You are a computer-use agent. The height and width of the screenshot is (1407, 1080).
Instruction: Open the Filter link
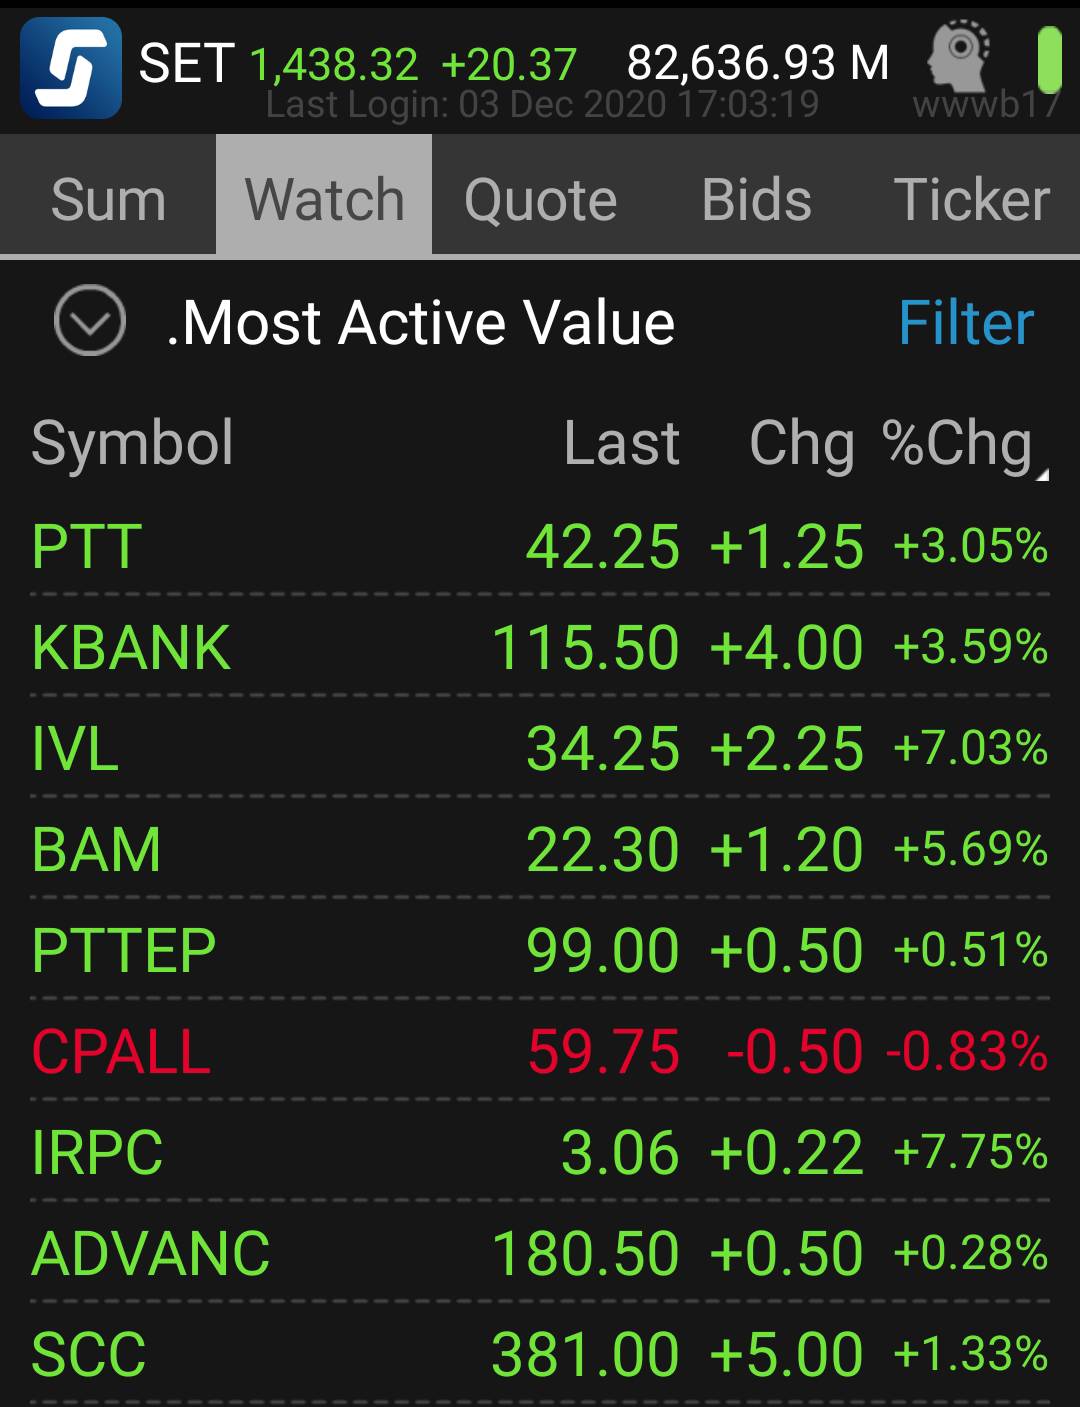tap(965, 323)
